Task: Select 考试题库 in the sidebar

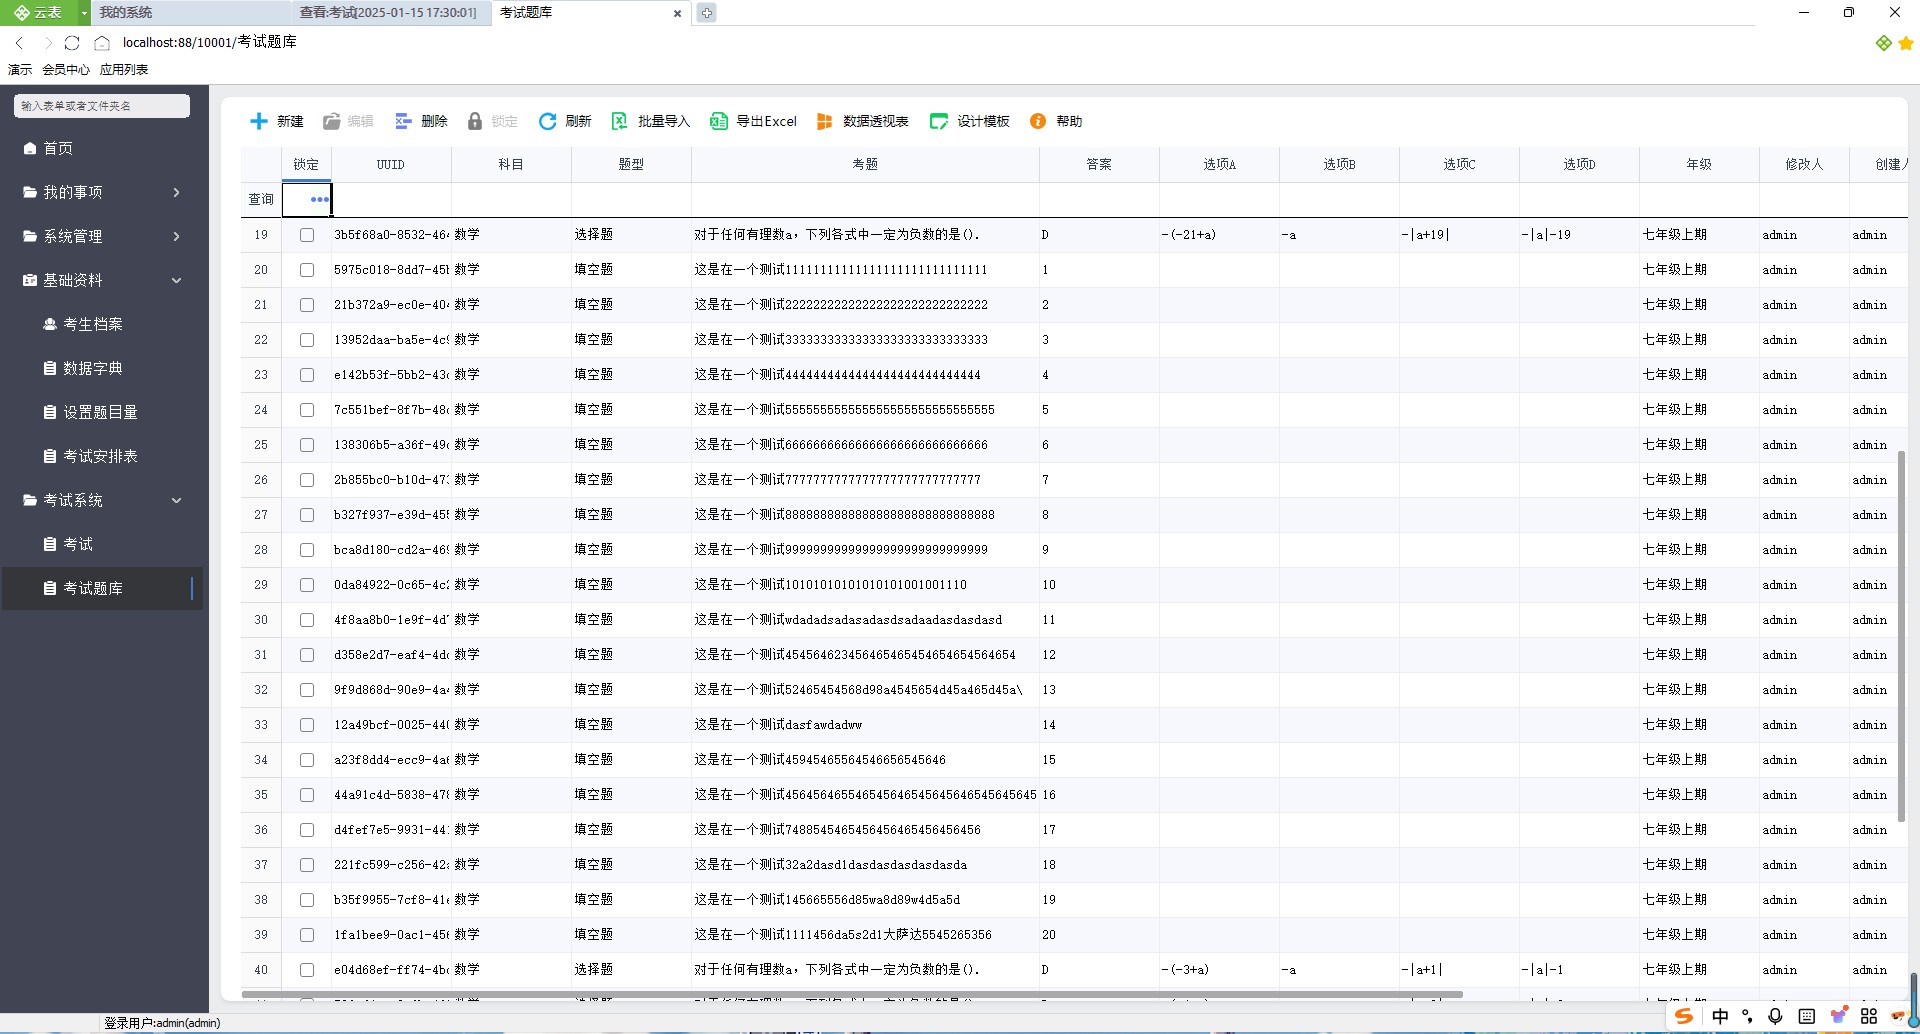Action: point(104,588)
